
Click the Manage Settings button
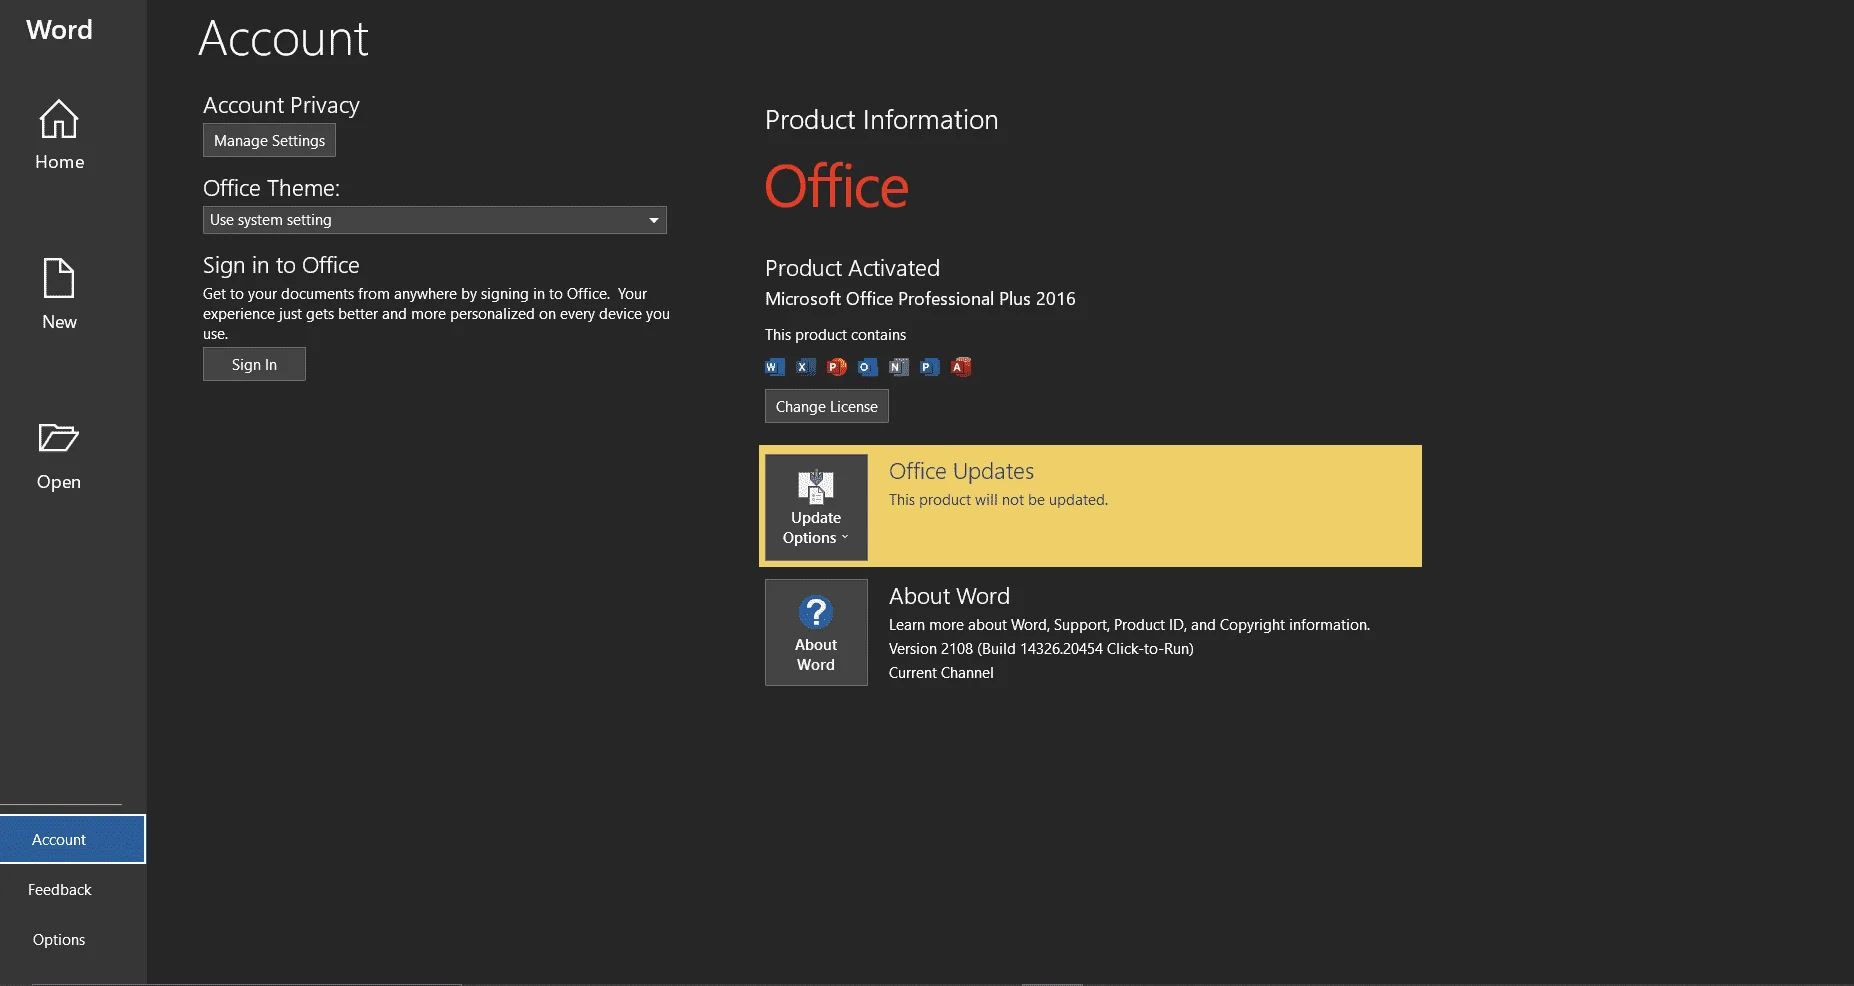click(269, 140)
